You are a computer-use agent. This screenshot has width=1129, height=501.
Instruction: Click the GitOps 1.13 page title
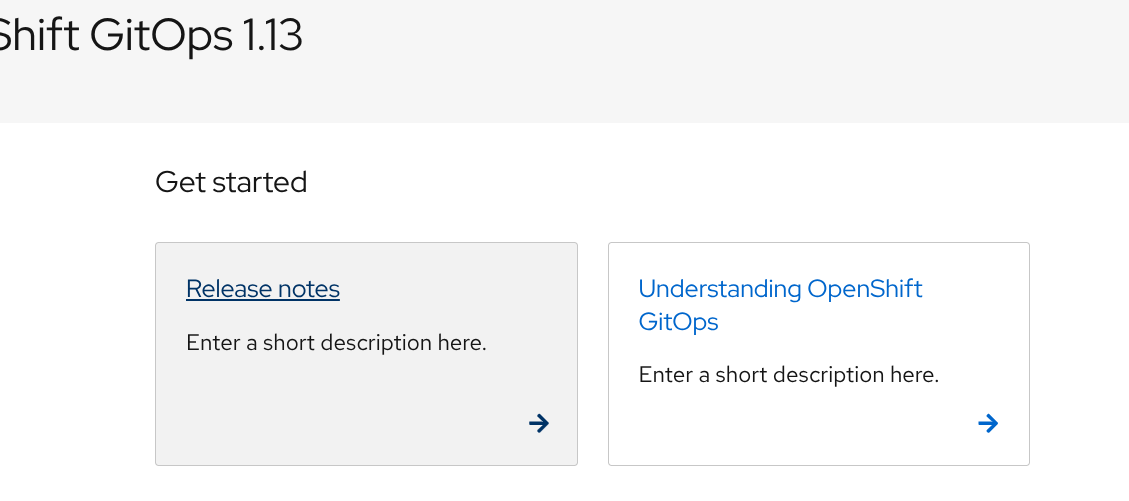[150, 37]
